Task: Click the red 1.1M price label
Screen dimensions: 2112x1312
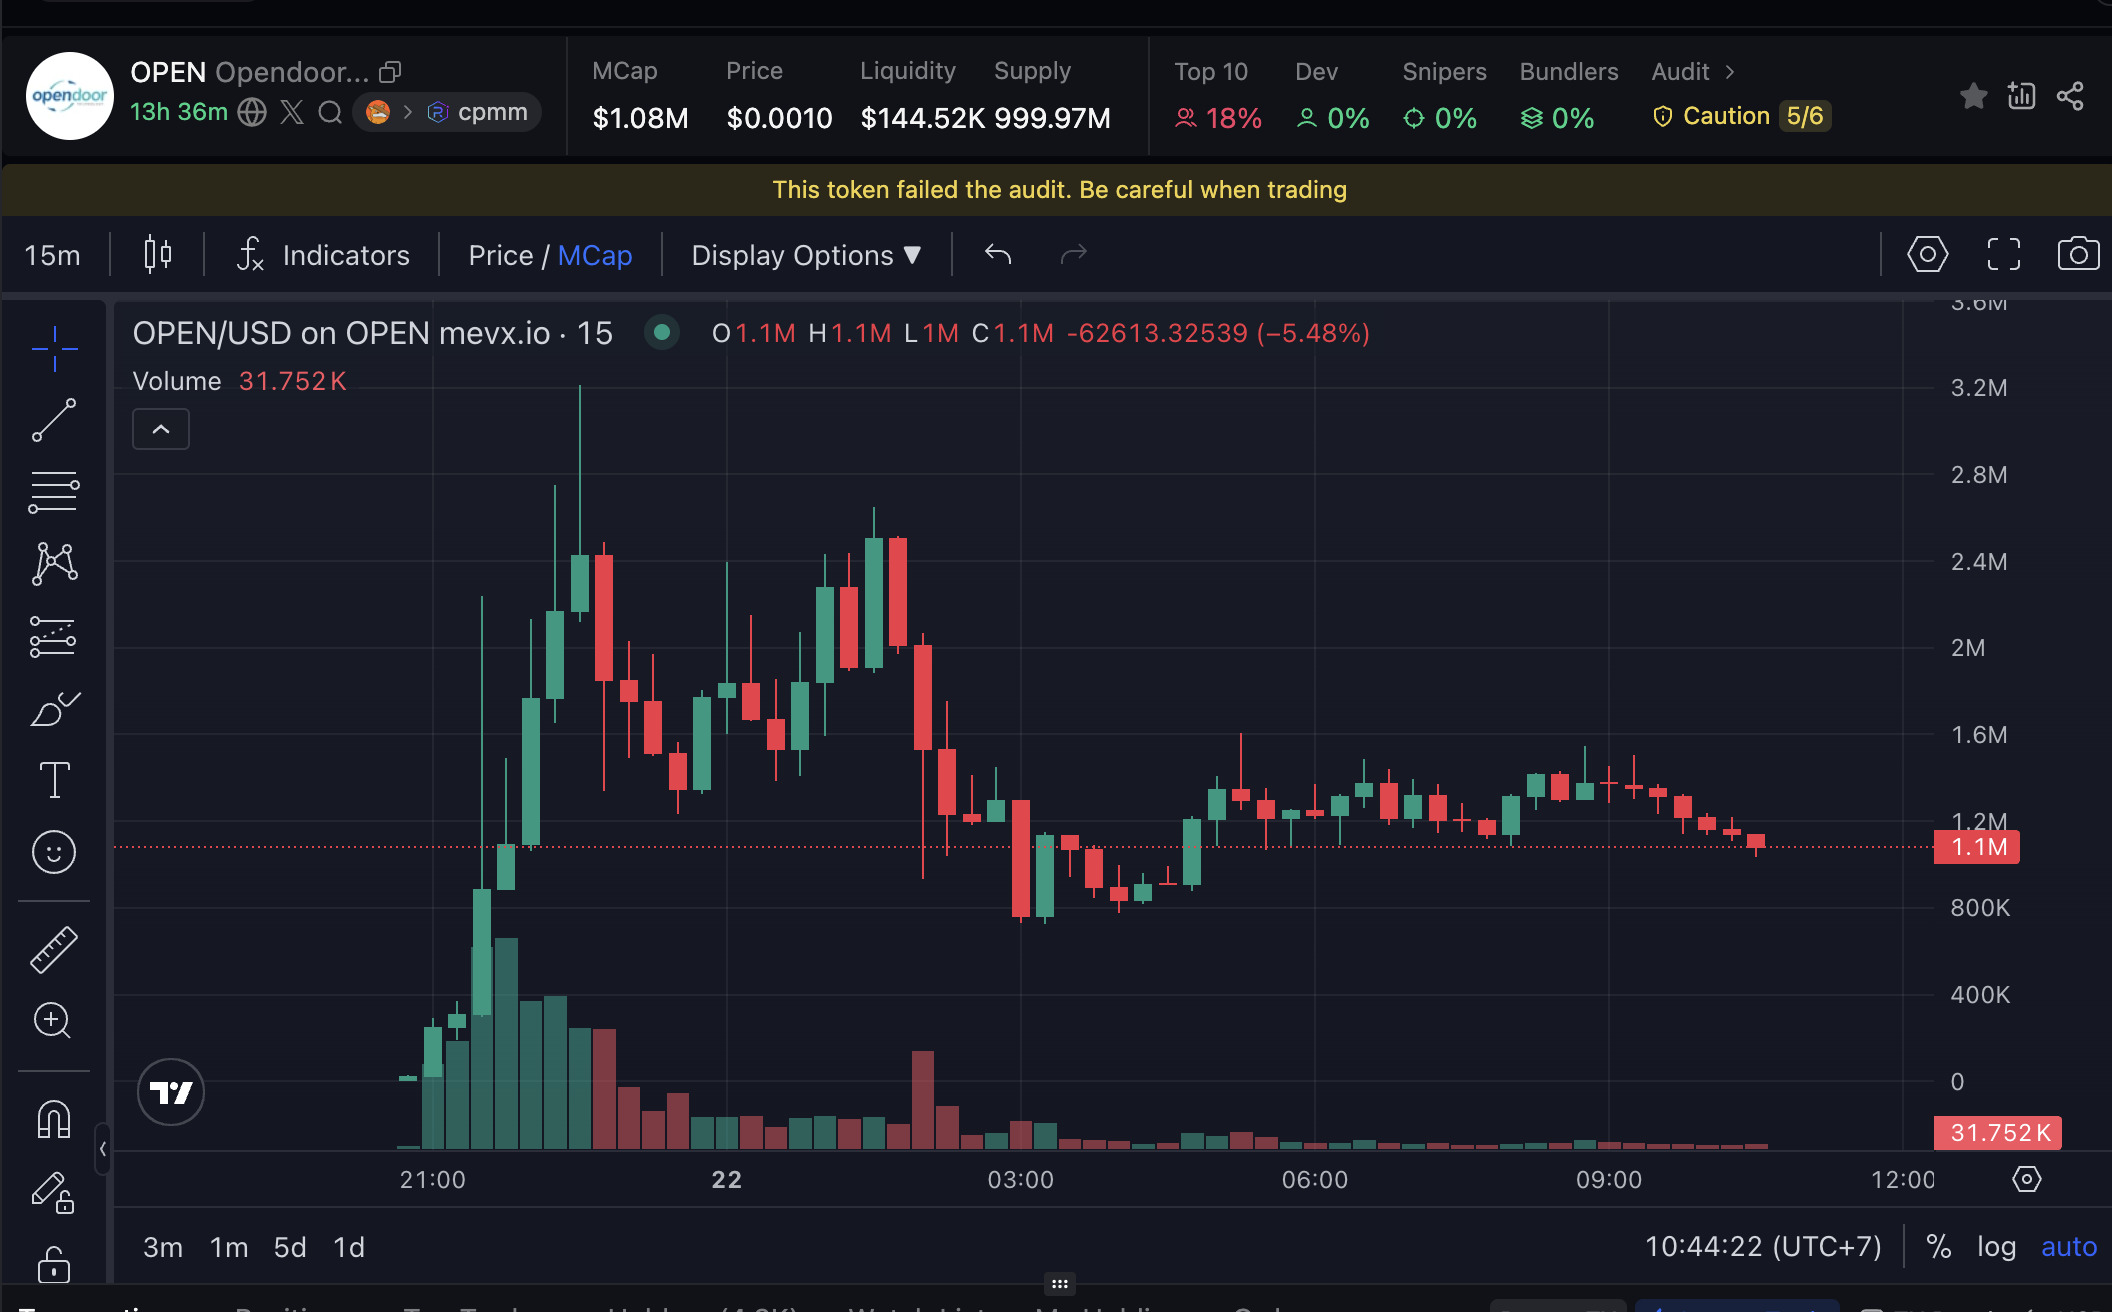Action: [1977, 847]
